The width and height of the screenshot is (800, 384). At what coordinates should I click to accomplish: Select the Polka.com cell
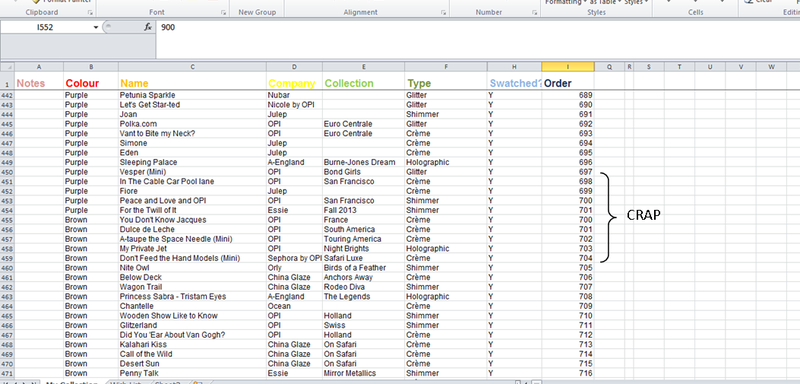click(192, 124)
